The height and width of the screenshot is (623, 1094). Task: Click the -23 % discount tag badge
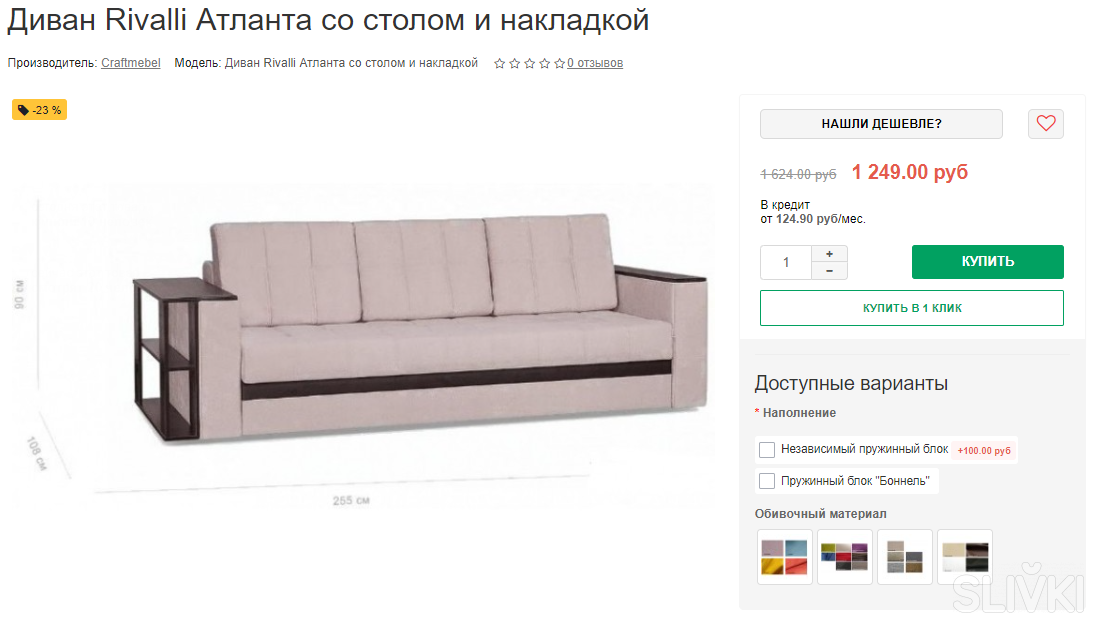39,110
